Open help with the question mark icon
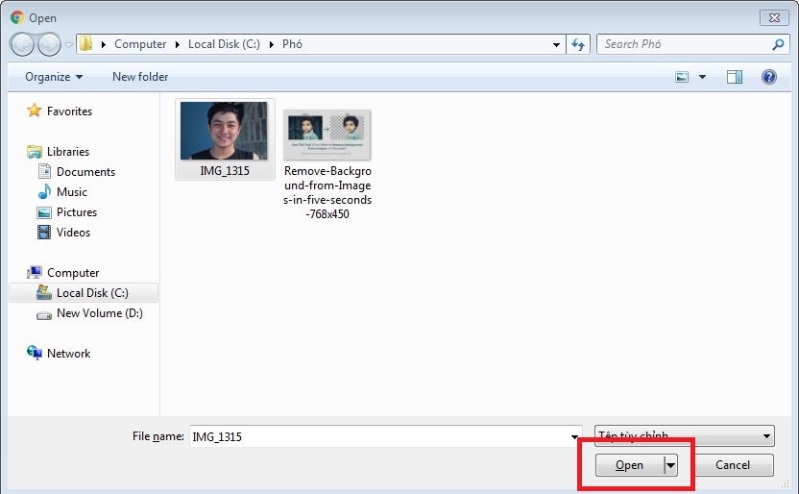 pos(769,77)
